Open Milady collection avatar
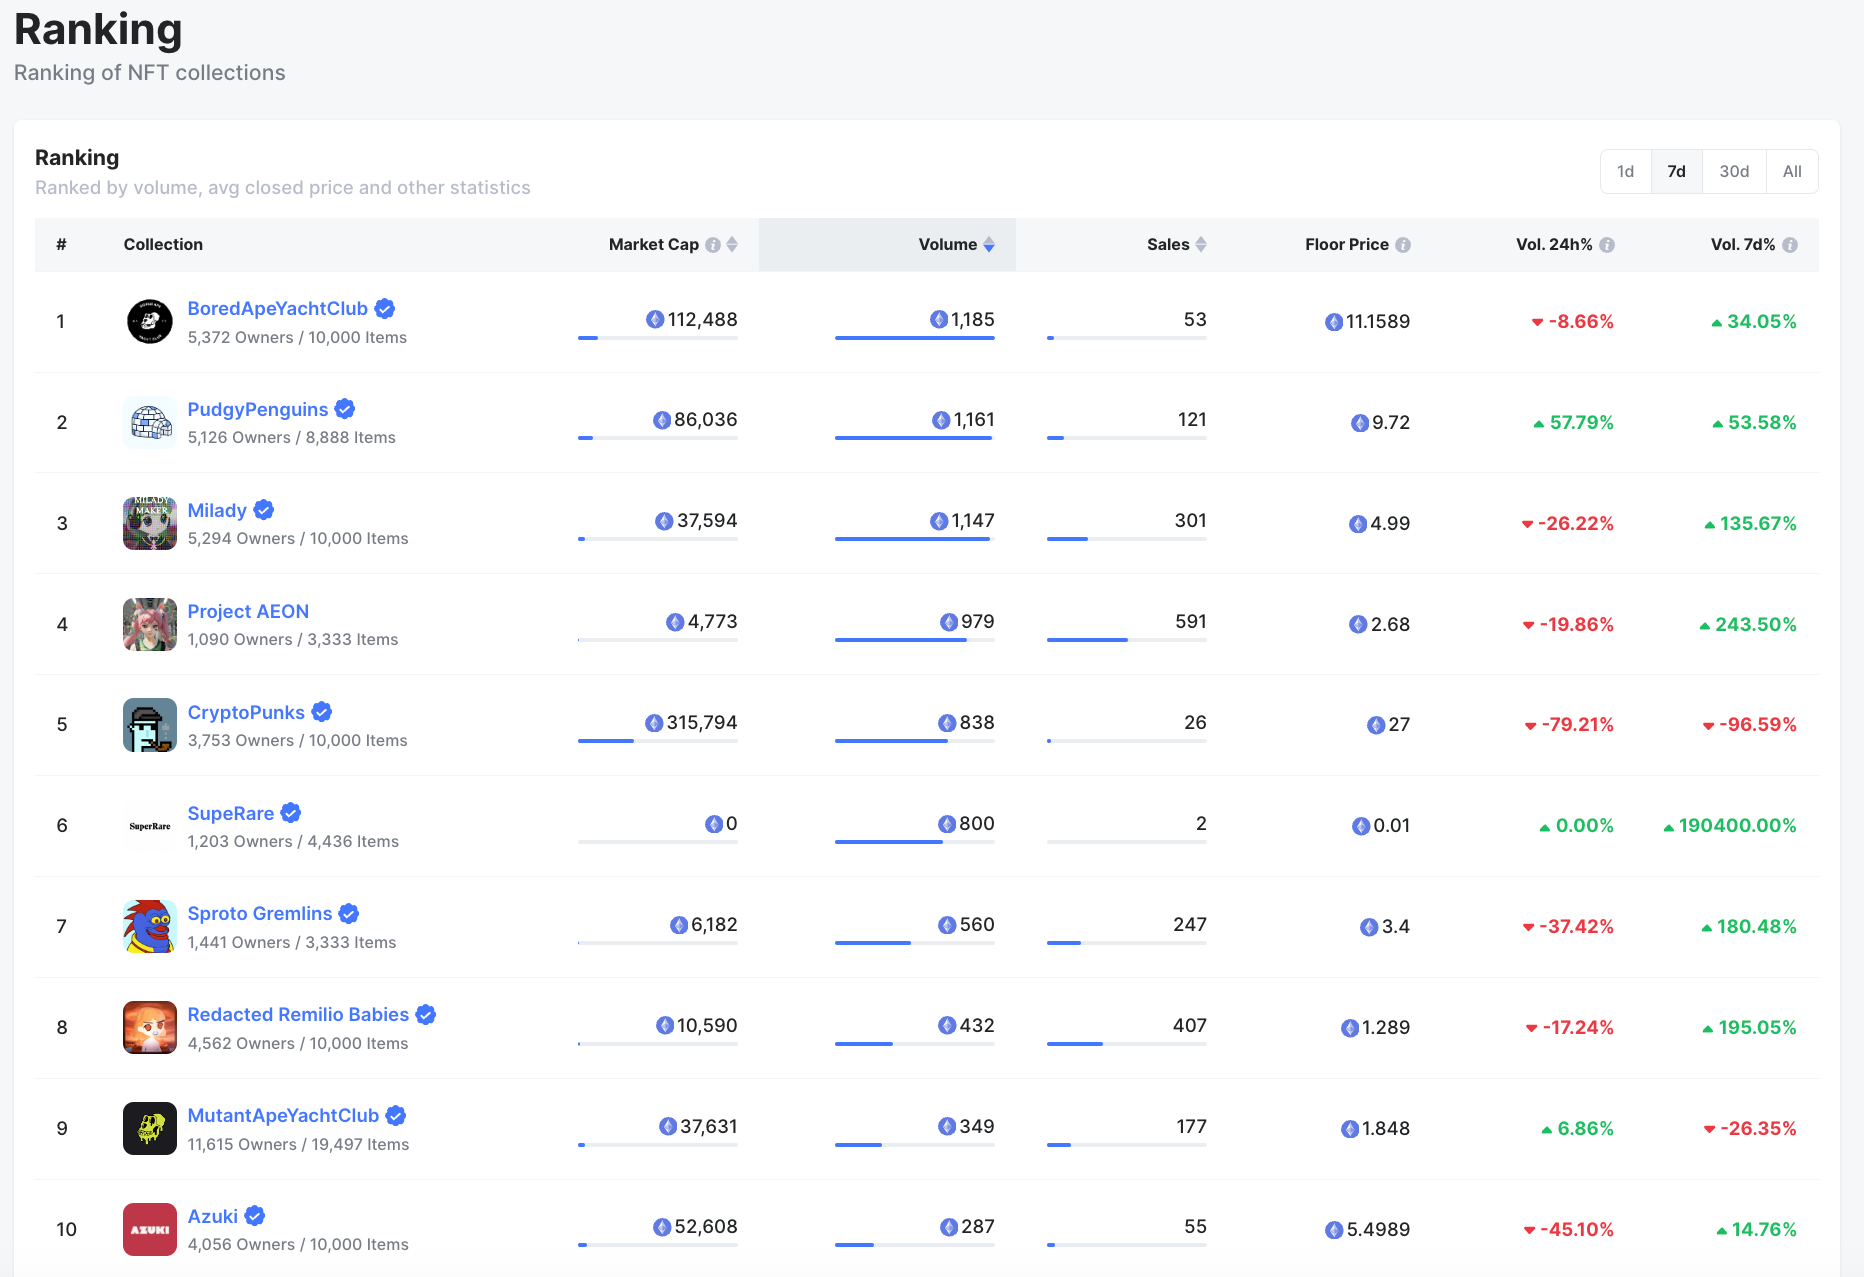This screenshot has height=1277, width=1864. point(150,524)
